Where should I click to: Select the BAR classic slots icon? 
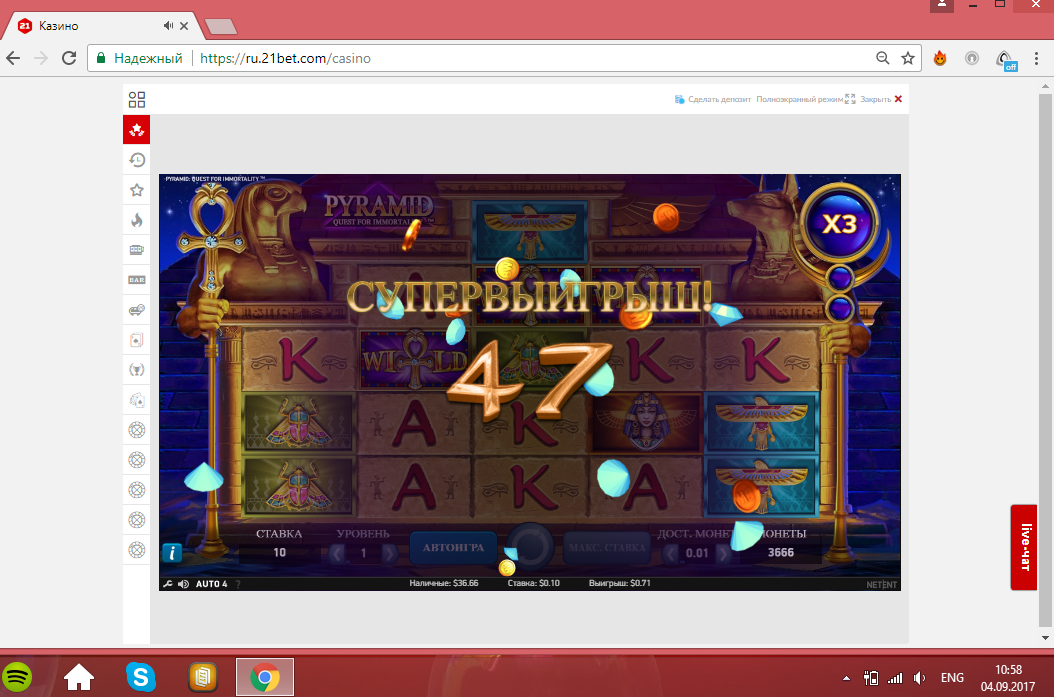coord(136,280)
